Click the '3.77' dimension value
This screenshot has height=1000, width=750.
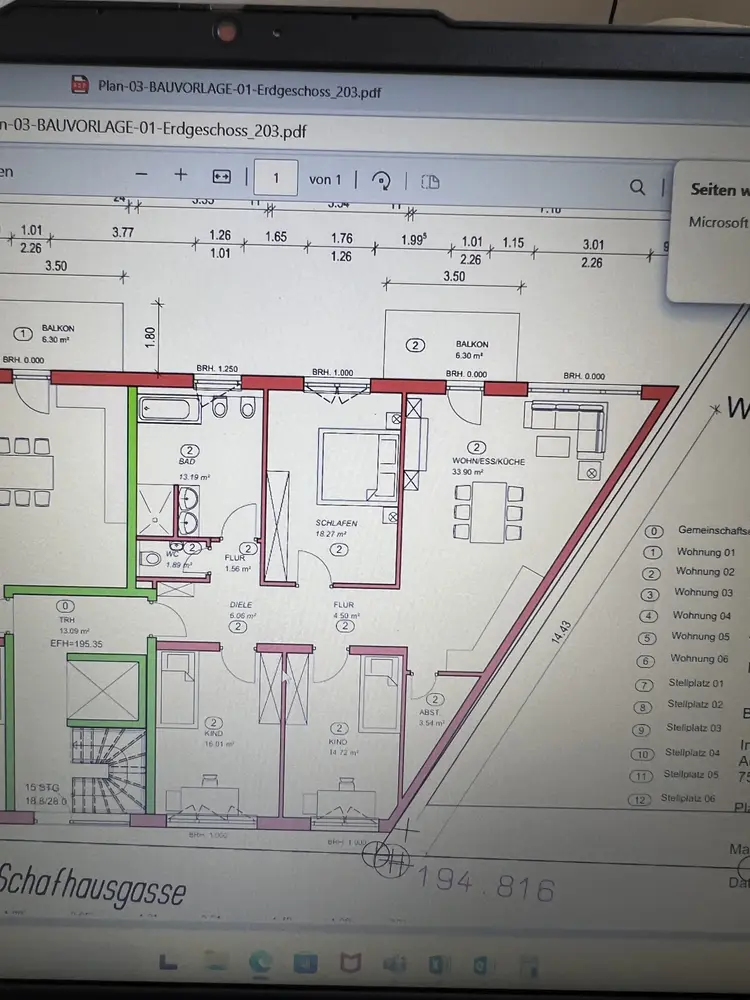point(122,233)
